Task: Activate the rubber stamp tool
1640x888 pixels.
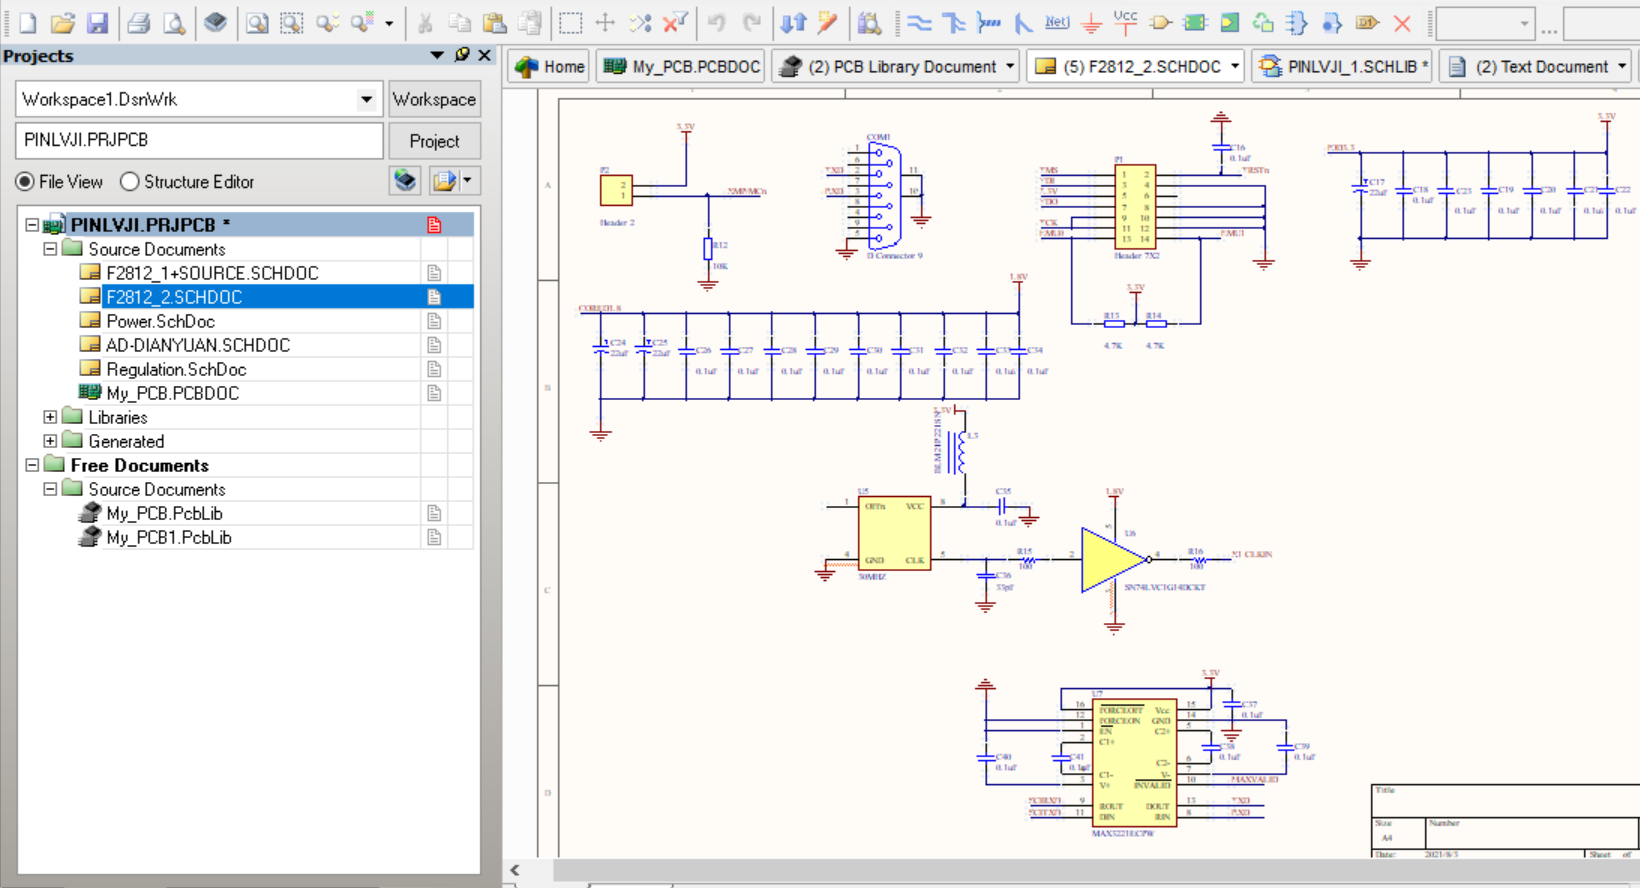Action: pyautogui.click(x=530, y=22)
